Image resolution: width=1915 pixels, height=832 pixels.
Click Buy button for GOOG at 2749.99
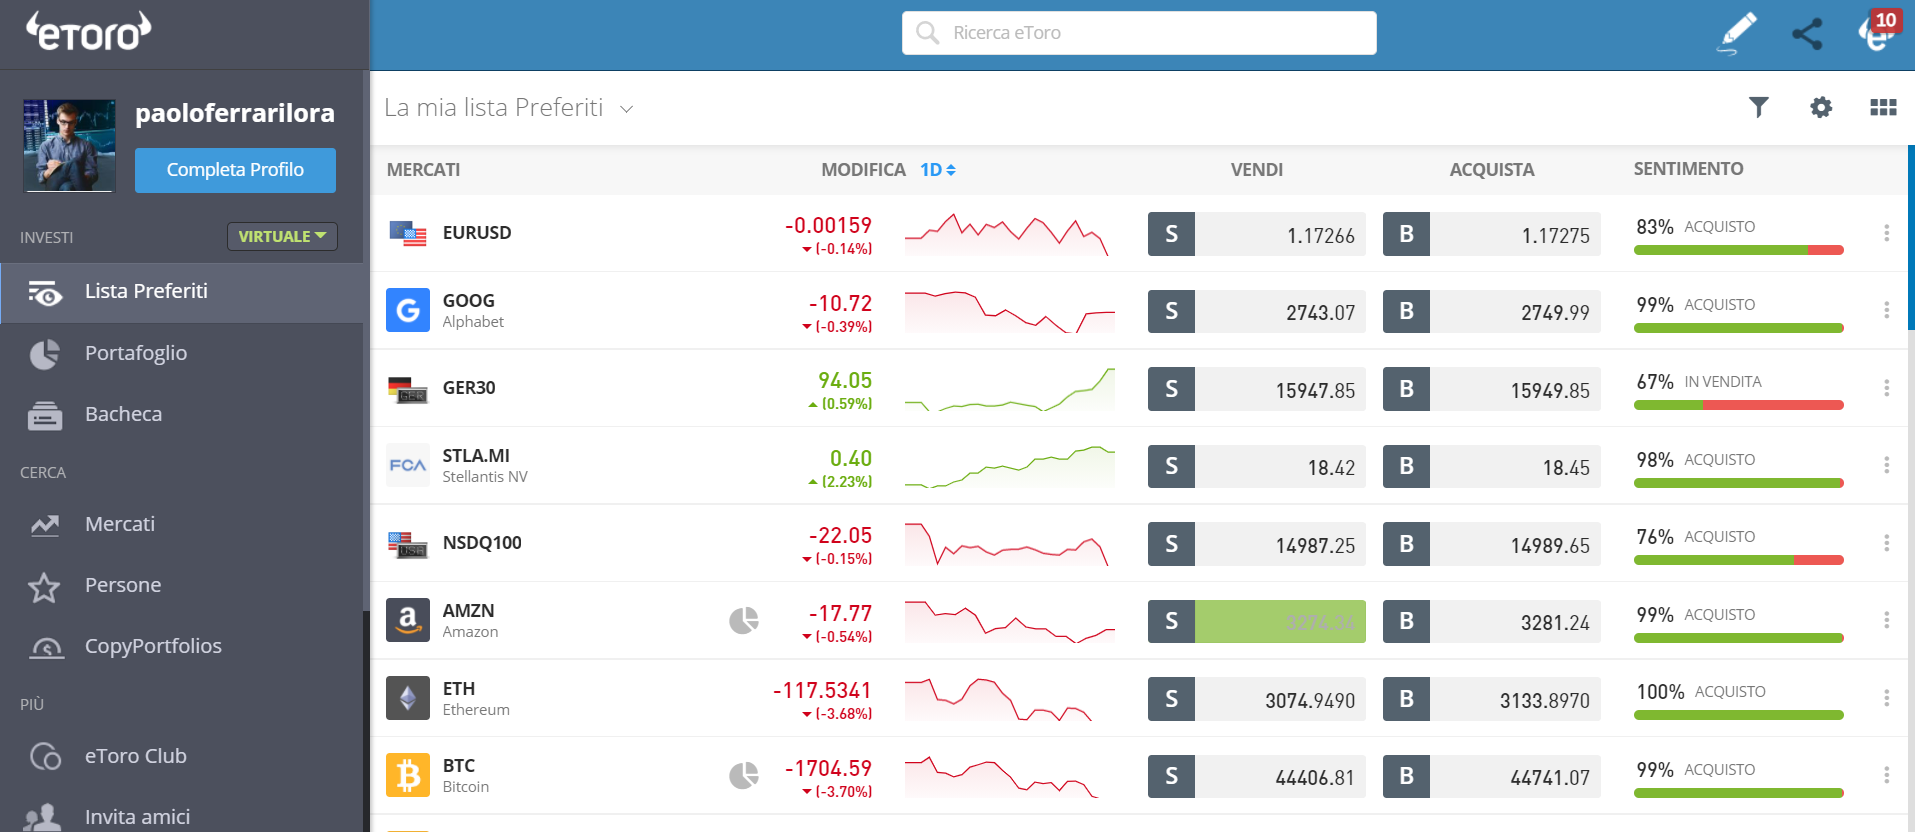point(1492,311)
